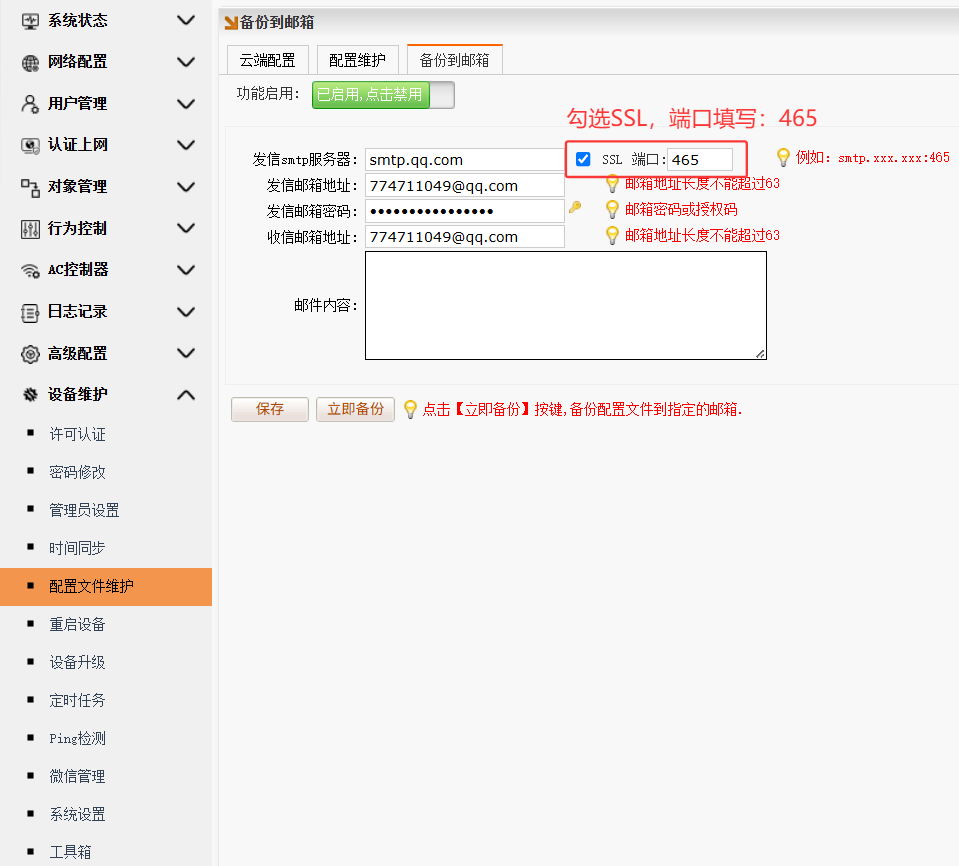The width and height of the screenshot is (959, 866).
Task: Open 管理员设置 in the sidebar
Action: (x=84, y=510)
